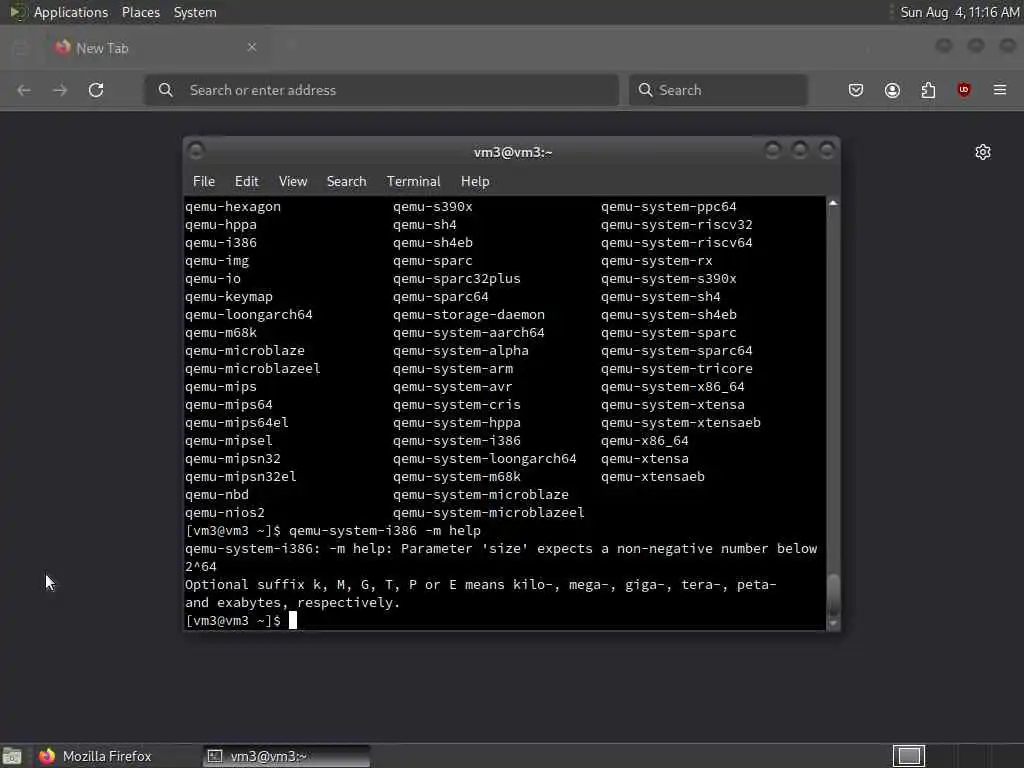Click the terminal icon in the taskbar
Viewport: 1024px width, 768px height.
215,756
